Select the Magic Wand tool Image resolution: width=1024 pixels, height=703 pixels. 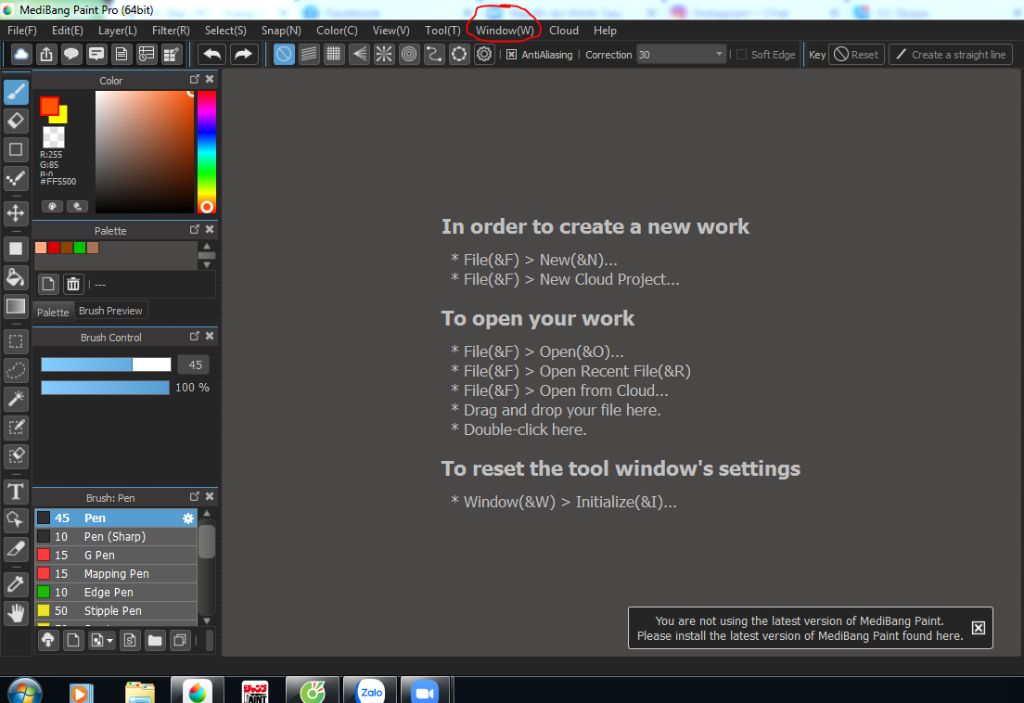pos(16,399)
